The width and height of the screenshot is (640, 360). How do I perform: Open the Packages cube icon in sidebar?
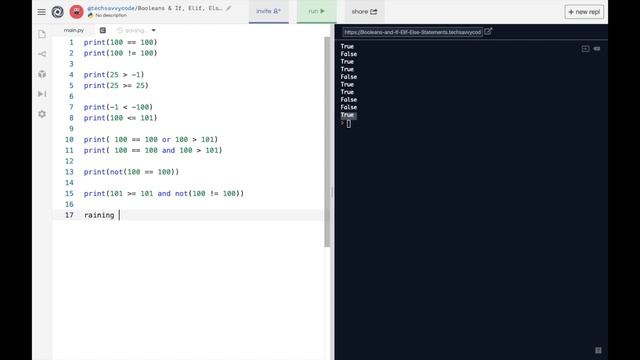[x=42, y=74]
